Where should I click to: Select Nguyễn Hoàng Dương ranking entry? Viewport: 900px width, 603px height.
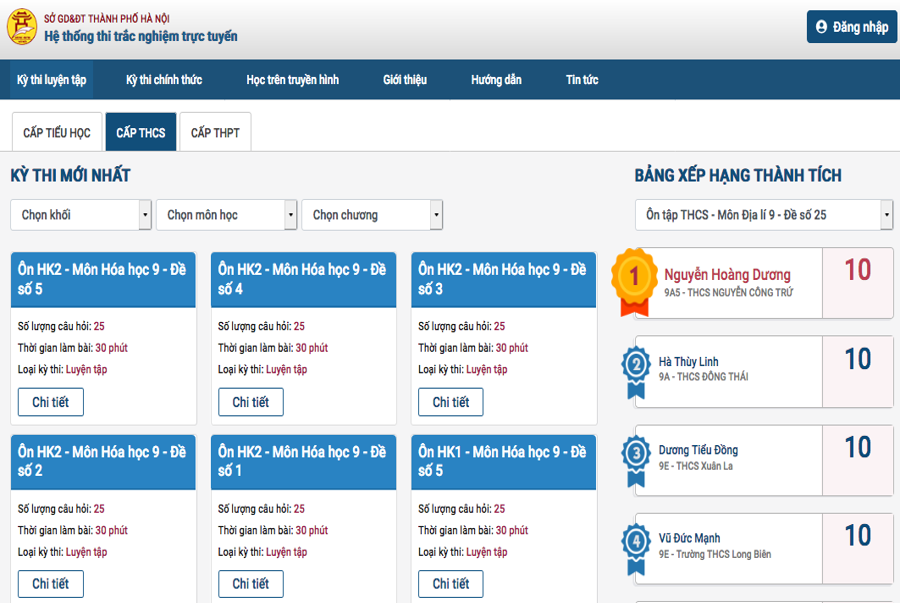[727, 275]
